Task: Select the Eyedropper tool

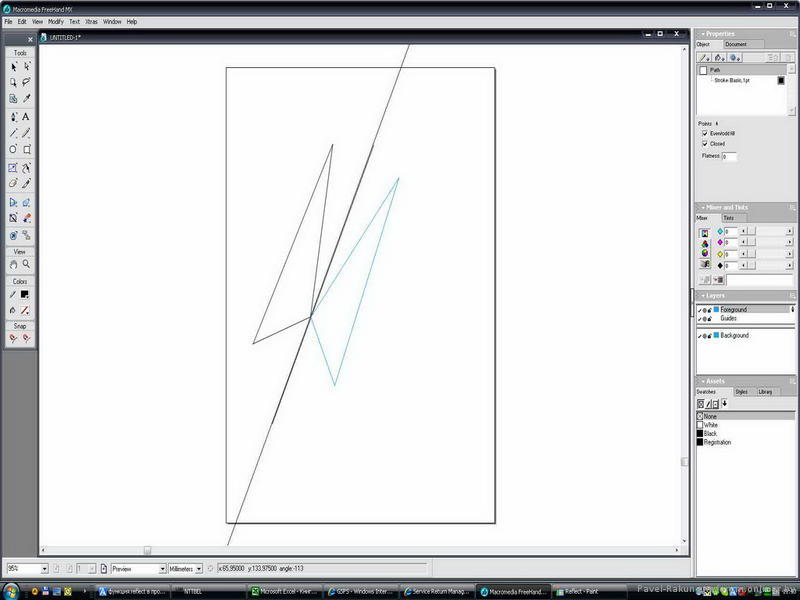Action: tap(27, 98)
